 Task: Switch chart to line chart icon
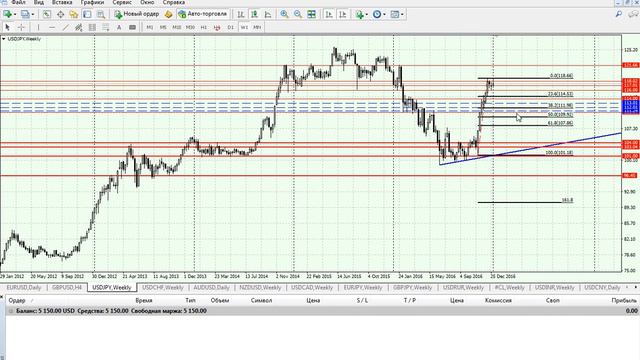[268, 14]
